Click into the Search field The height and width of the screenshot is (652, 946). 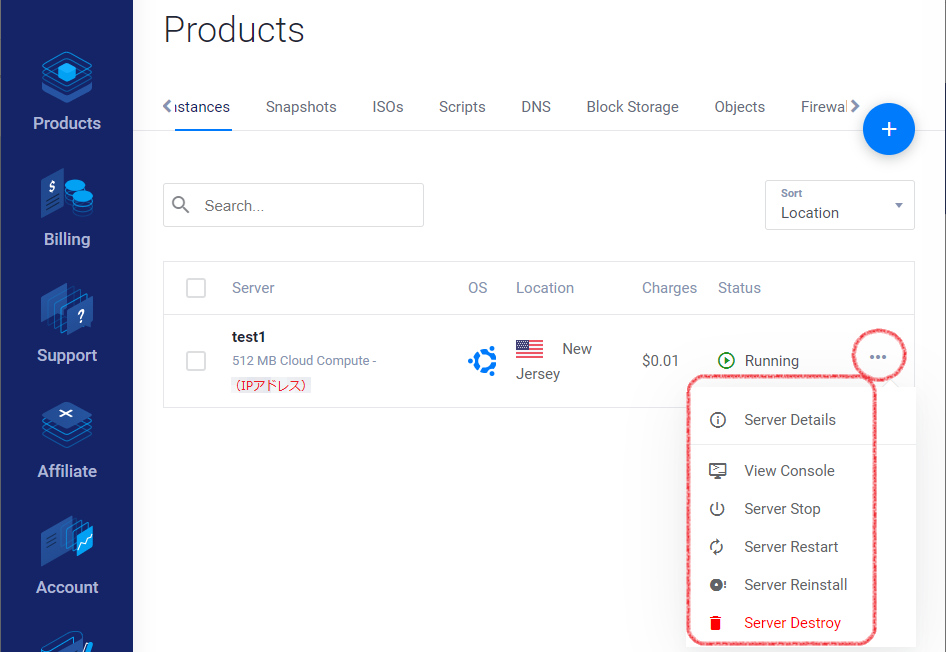pos(293,205)
